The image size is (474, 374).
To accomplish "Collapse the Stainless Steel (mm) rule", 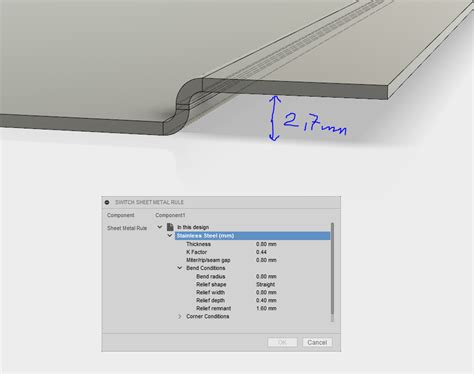I will click(x=170, y=236).
